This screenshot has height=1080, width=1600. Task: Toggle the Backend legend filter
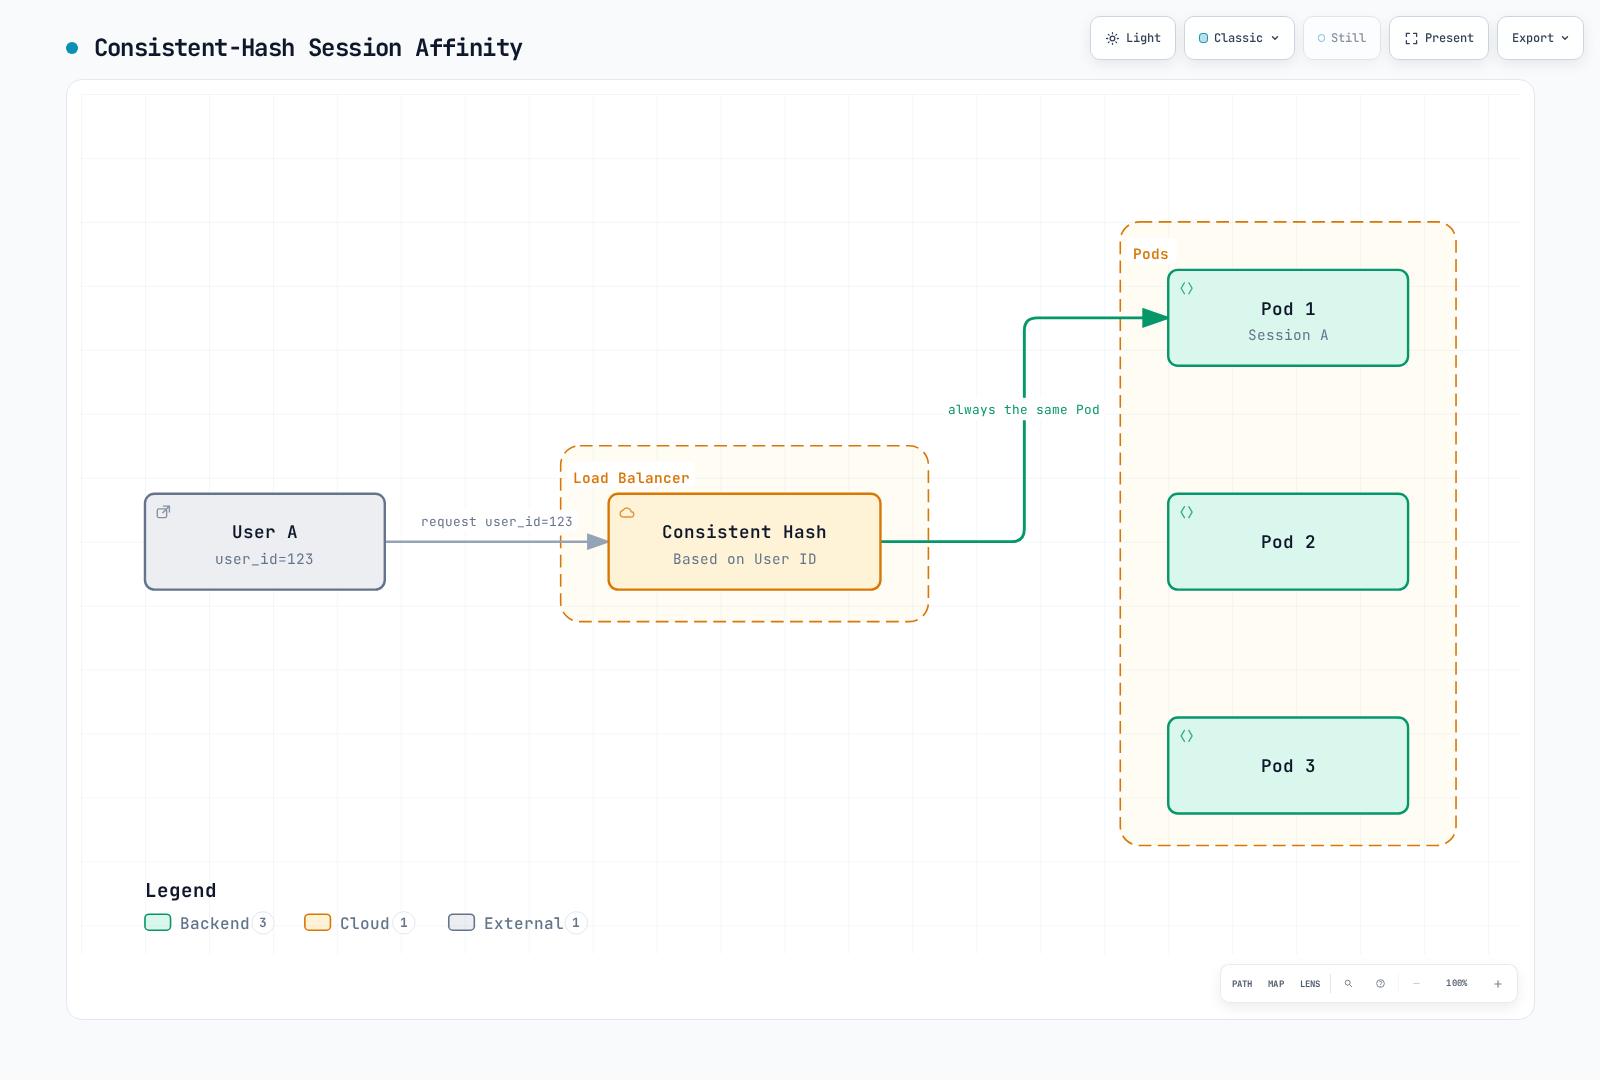(x=209, y=923)
